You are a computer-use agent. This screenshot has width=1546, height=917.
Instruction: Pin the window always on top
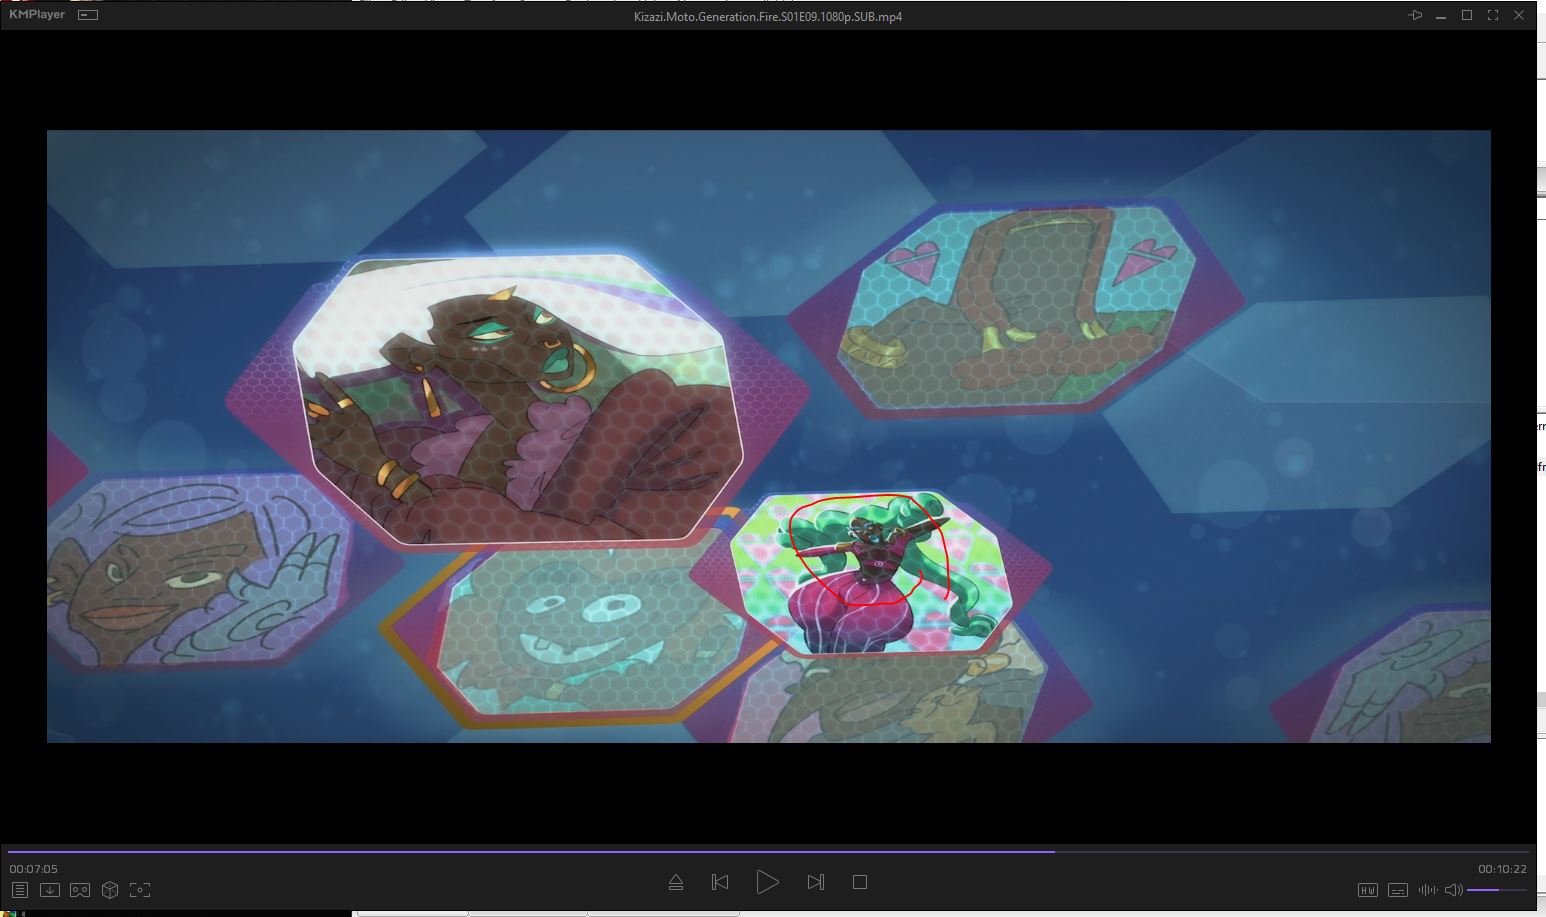pyautogui.click(x=1415, y=15)
